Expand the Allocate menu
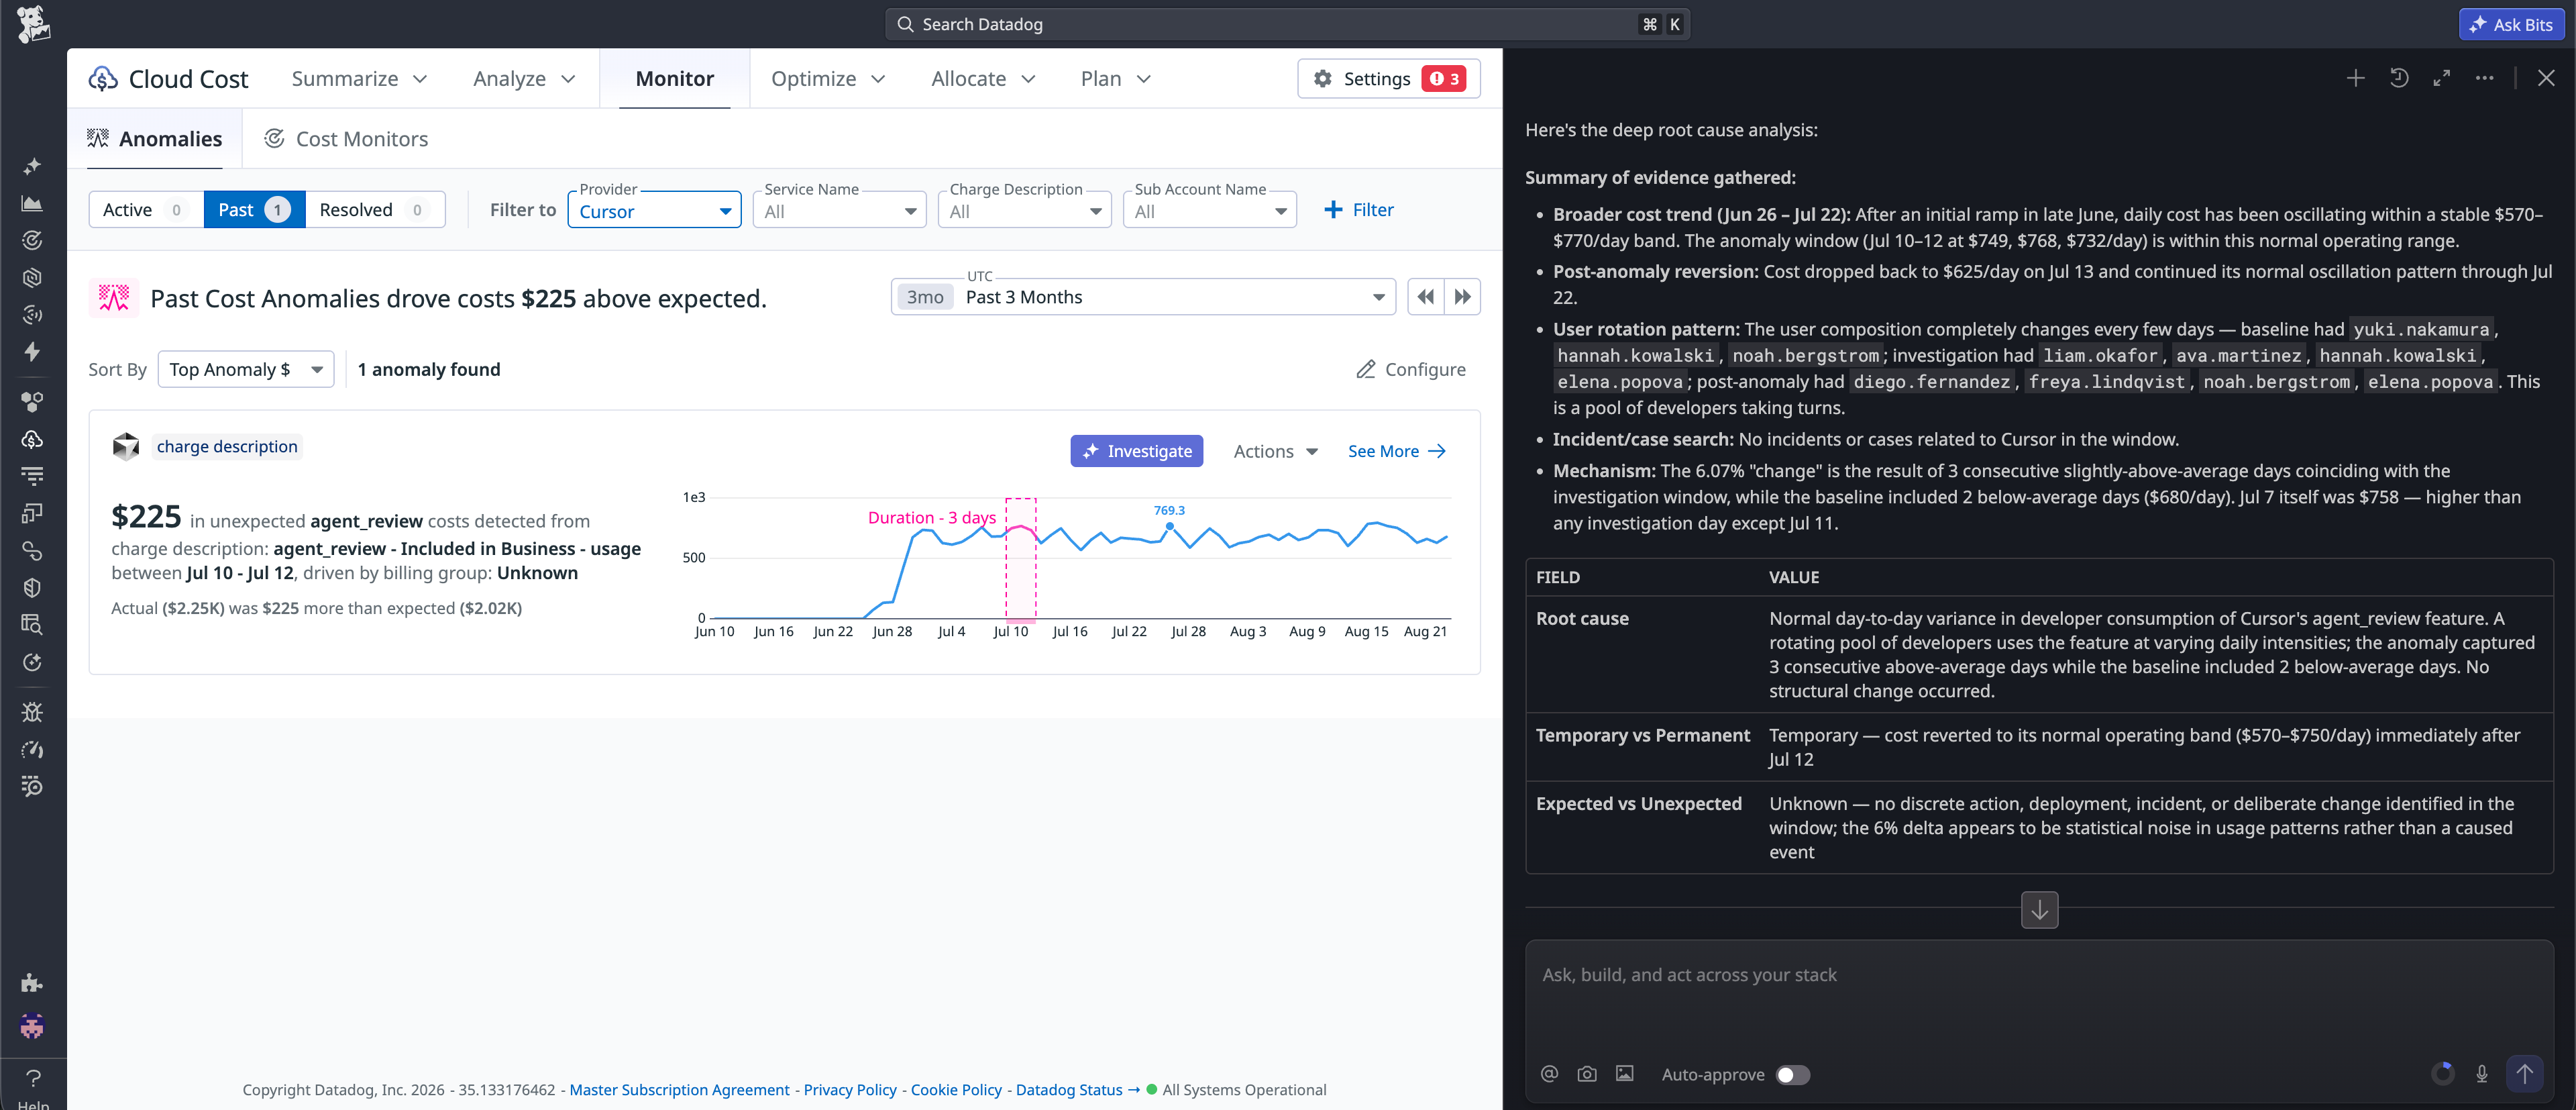Viewport: 2576px width, 1110px height. pos(983,79)
